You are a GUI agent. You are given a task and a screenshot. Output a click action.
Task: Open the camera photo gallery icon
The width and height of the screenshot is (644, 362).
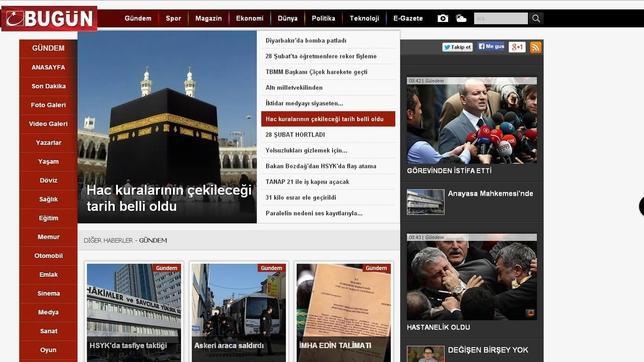[x=443, y=18]
